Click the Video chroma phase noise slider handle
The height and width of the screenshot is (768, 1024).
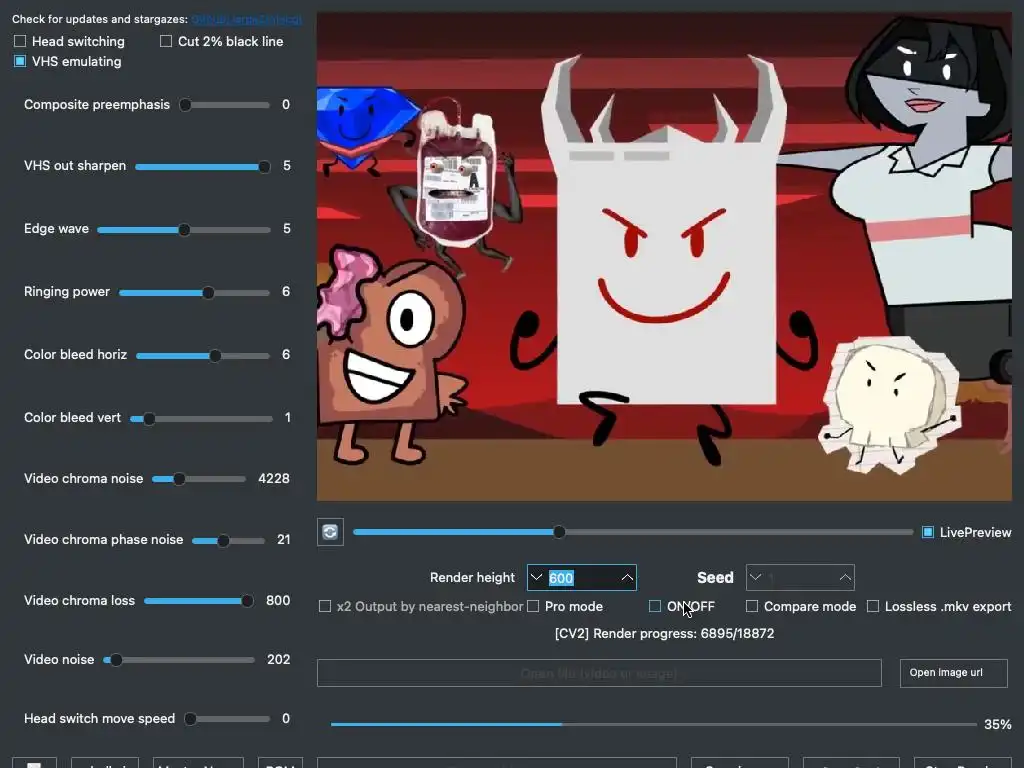point(223,541)
